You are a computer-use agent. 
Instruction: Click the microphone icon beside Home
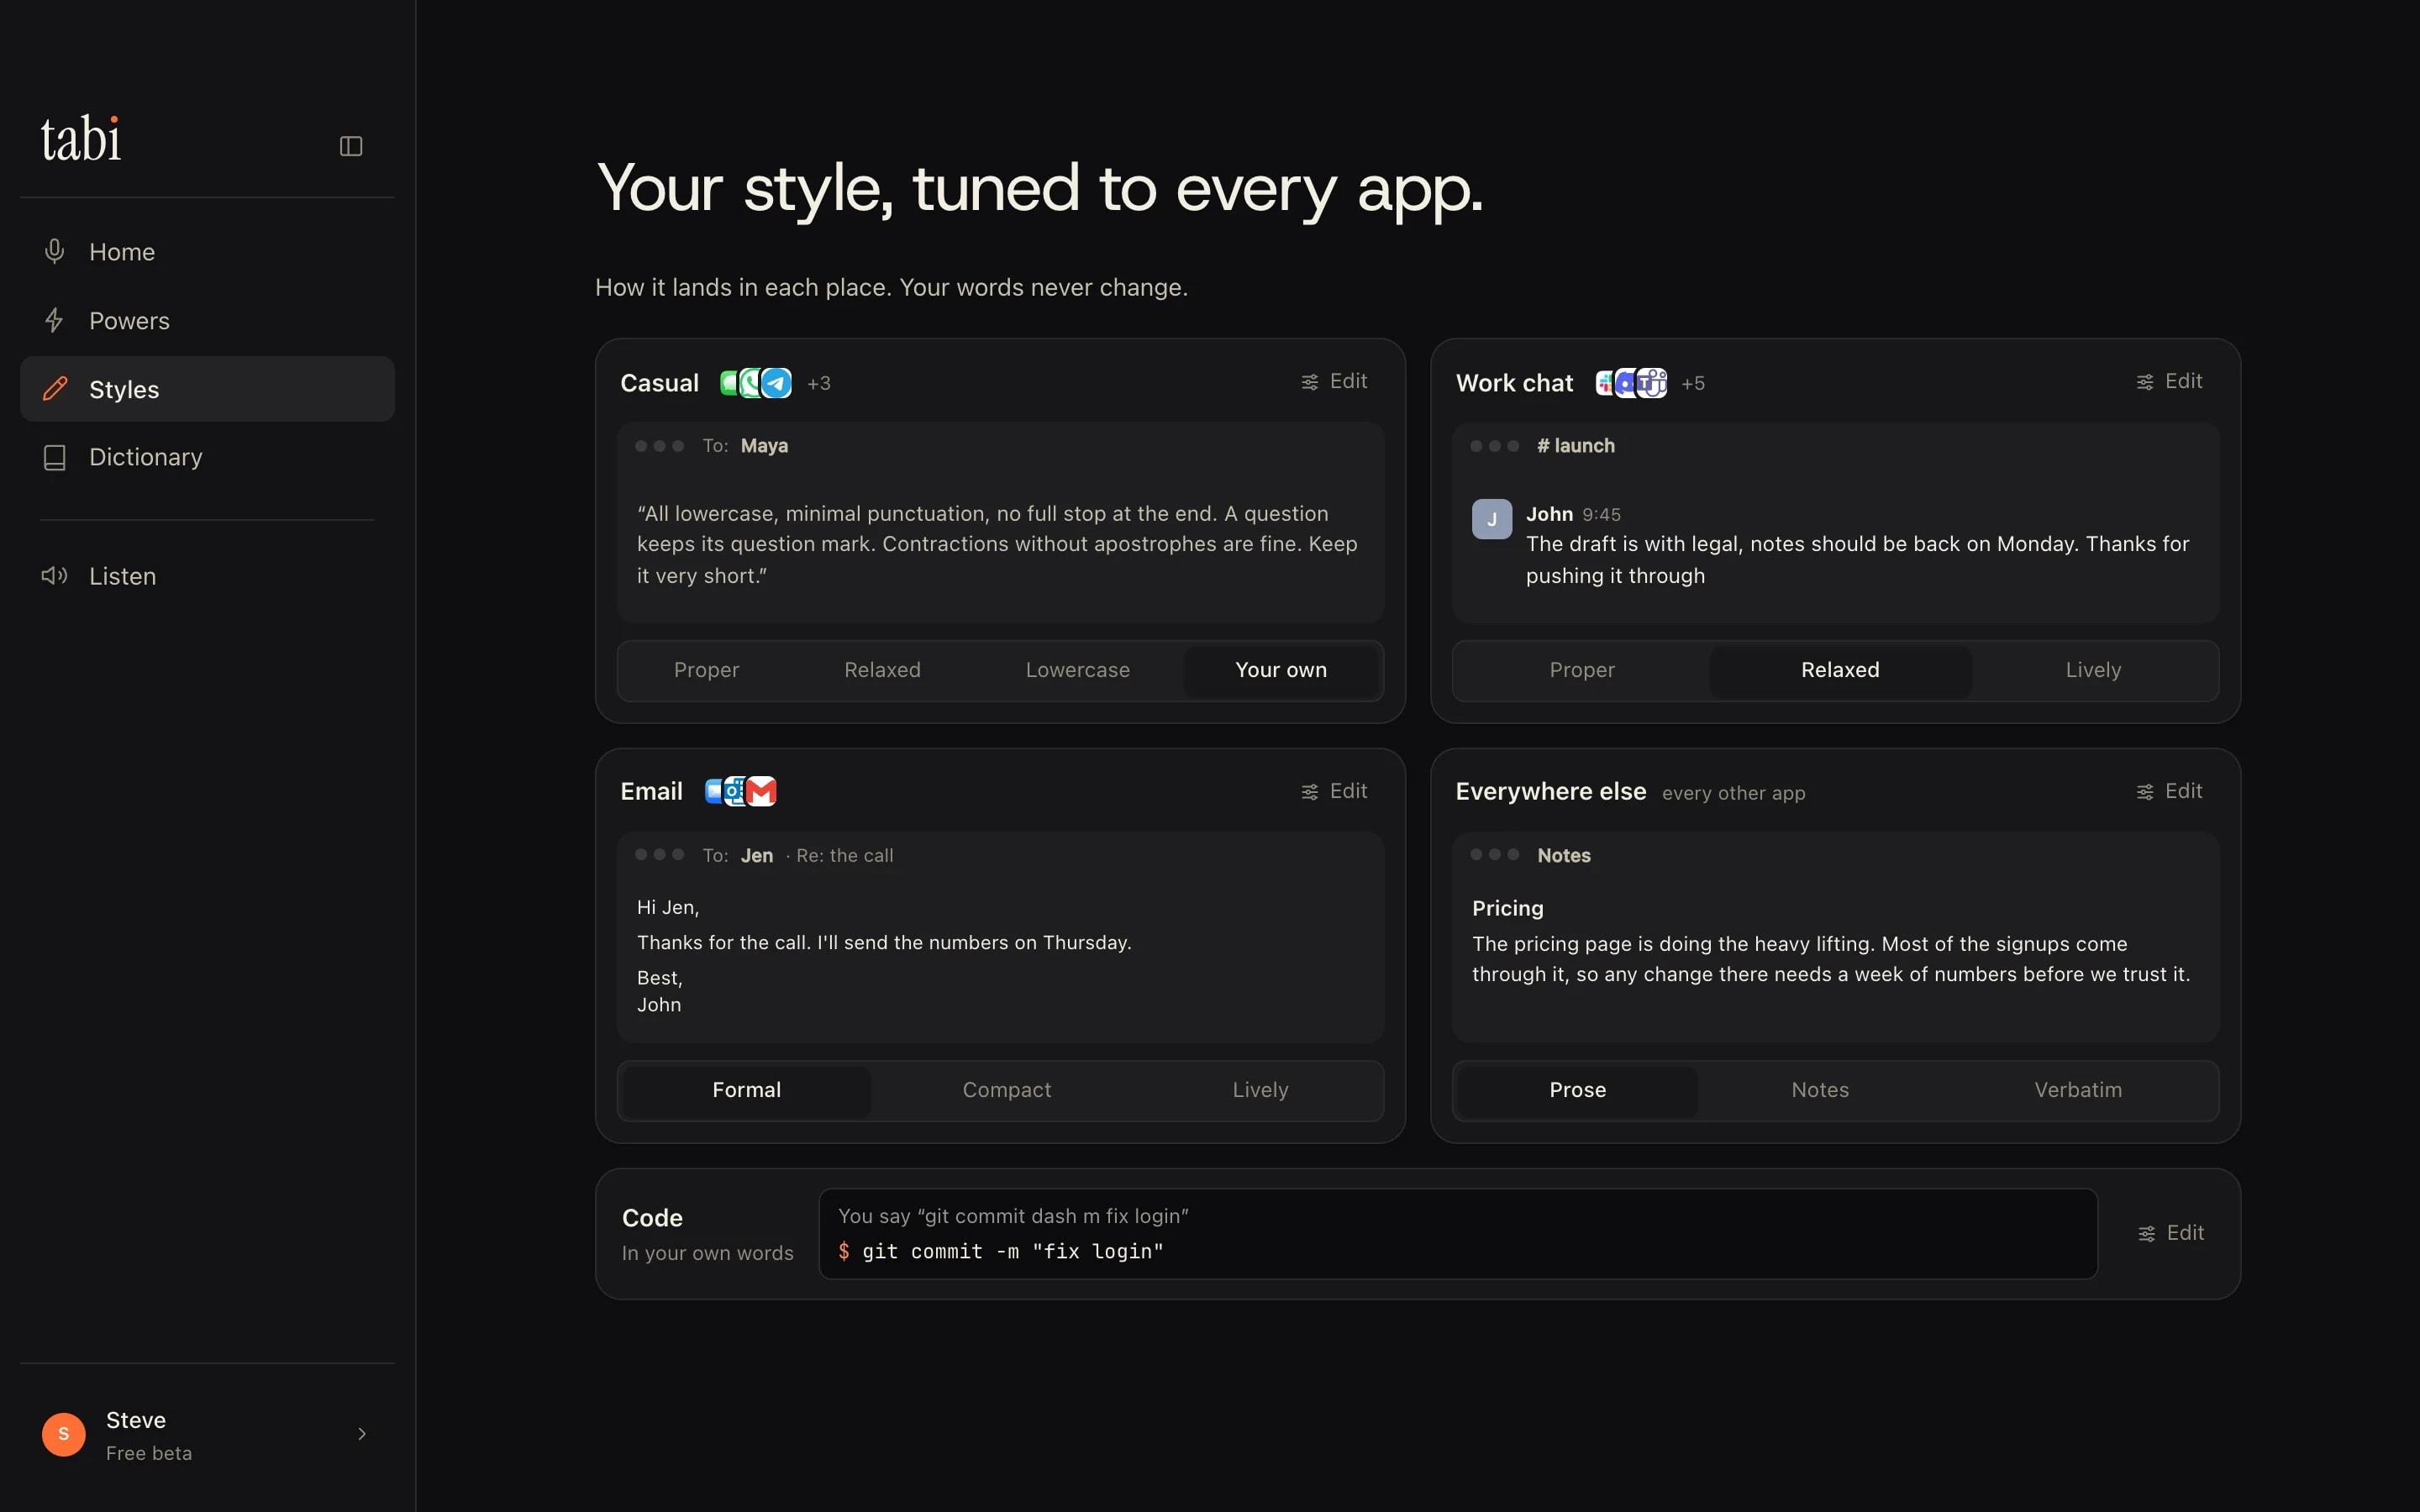(55, 251)
